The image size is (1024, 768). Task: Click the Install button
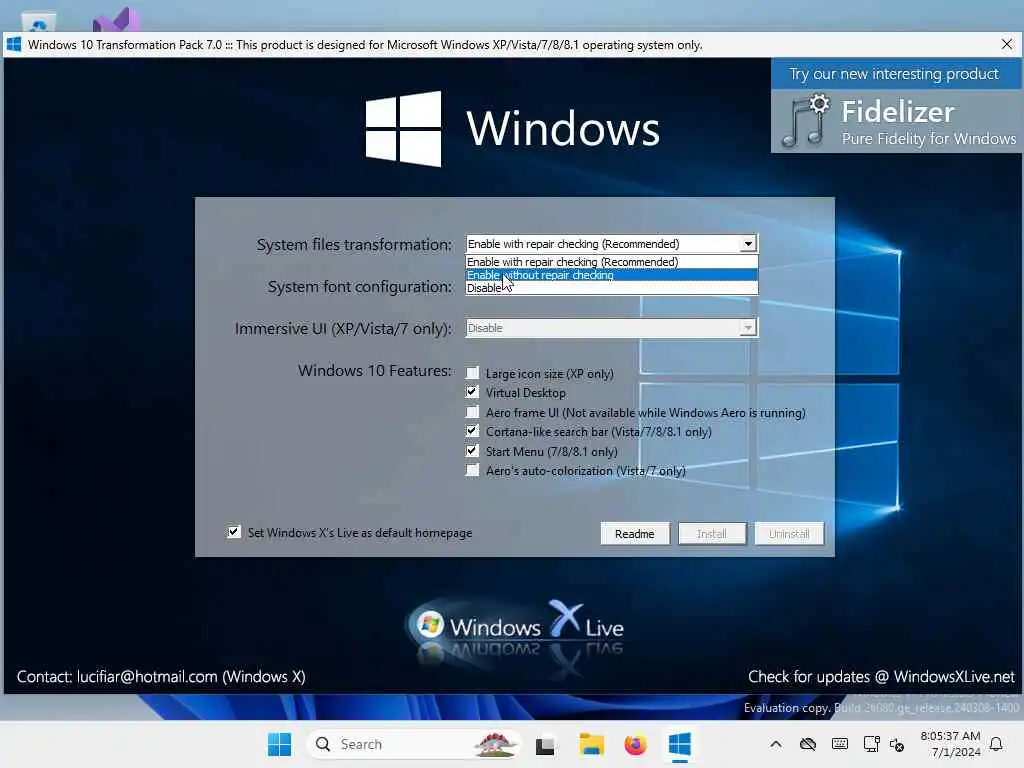(x=712, y=534)
